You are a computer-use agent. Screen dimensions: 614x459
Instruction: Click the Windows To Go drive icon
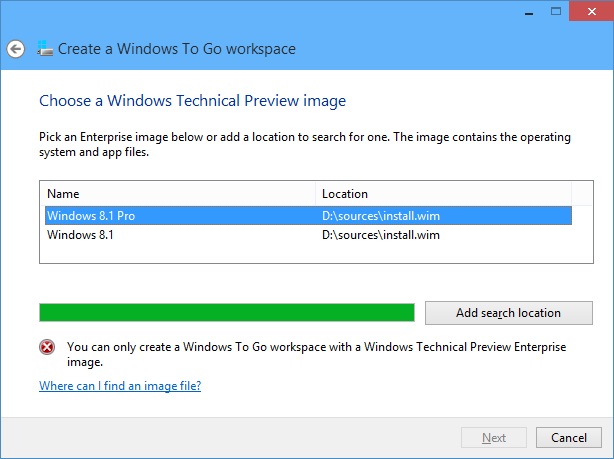pos(45,48)
